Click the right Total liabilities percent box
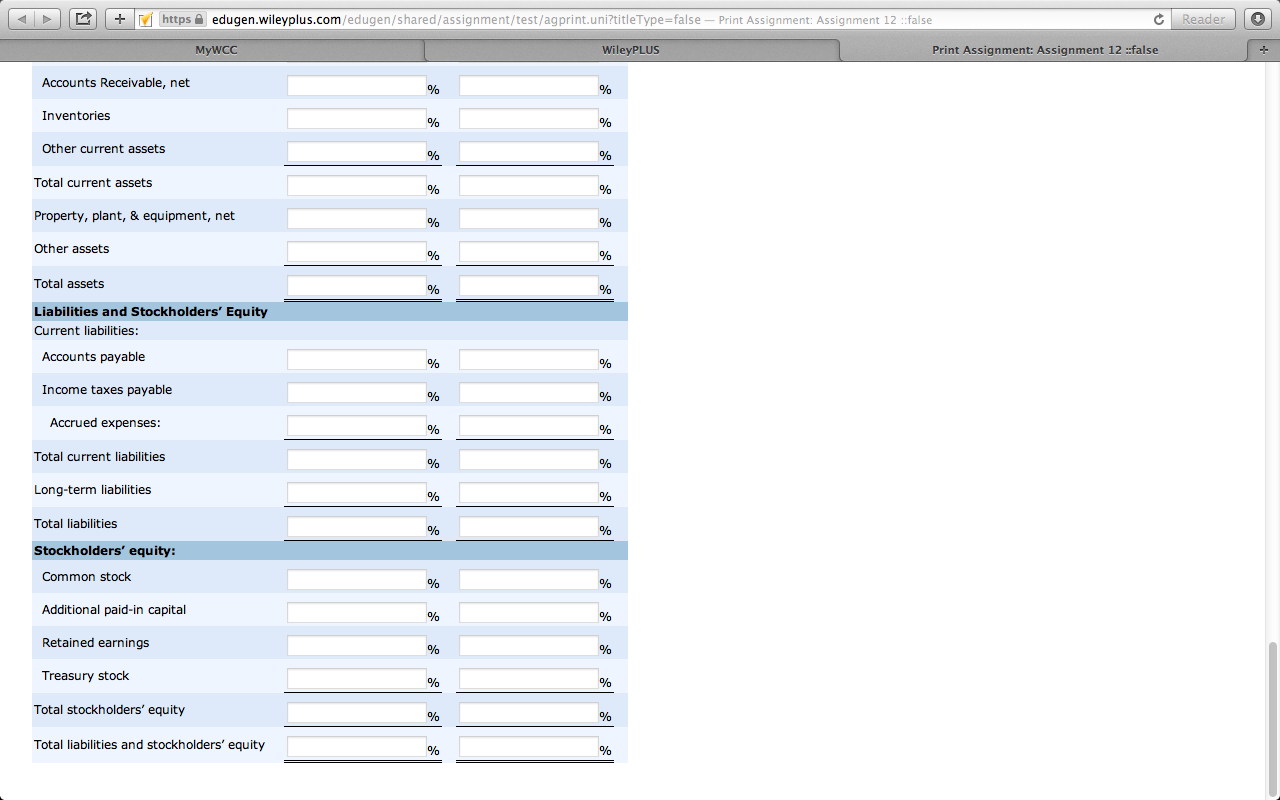The image size is (1280, 800). click(x=529, y=527)
